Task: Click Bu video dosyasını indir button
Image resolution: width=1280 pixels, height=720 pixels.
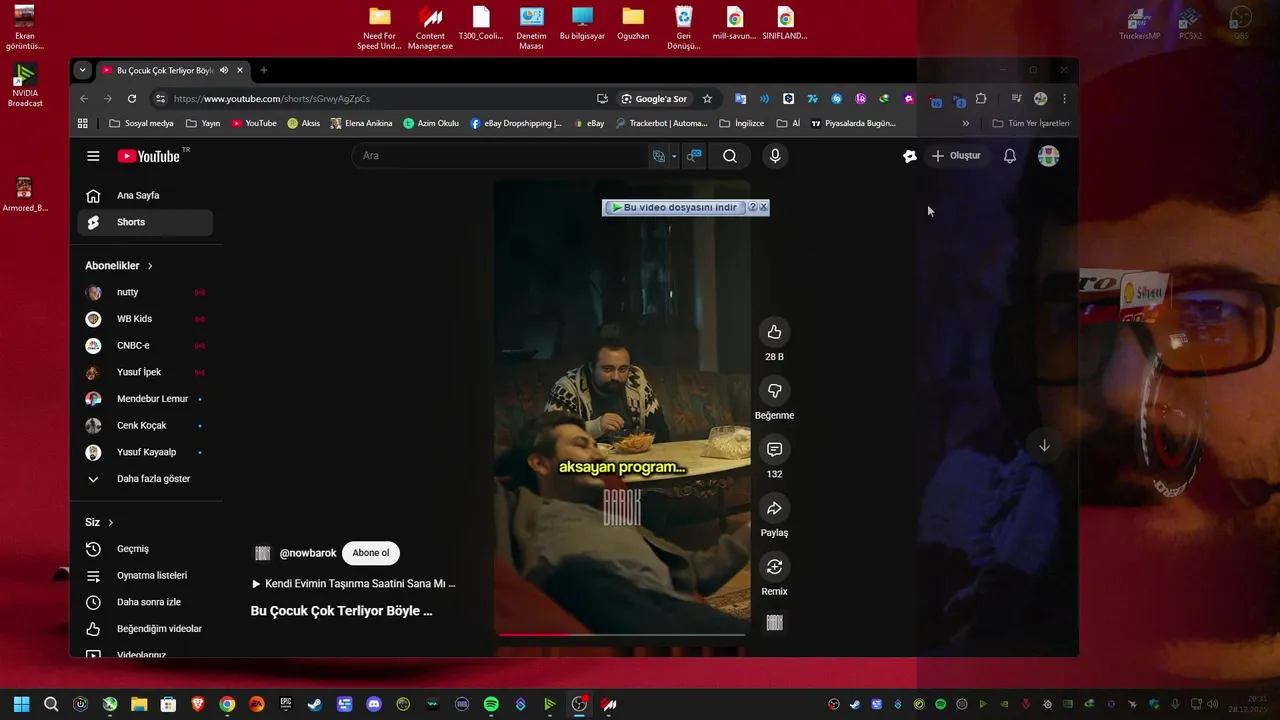Action: (x=676, y=207)
